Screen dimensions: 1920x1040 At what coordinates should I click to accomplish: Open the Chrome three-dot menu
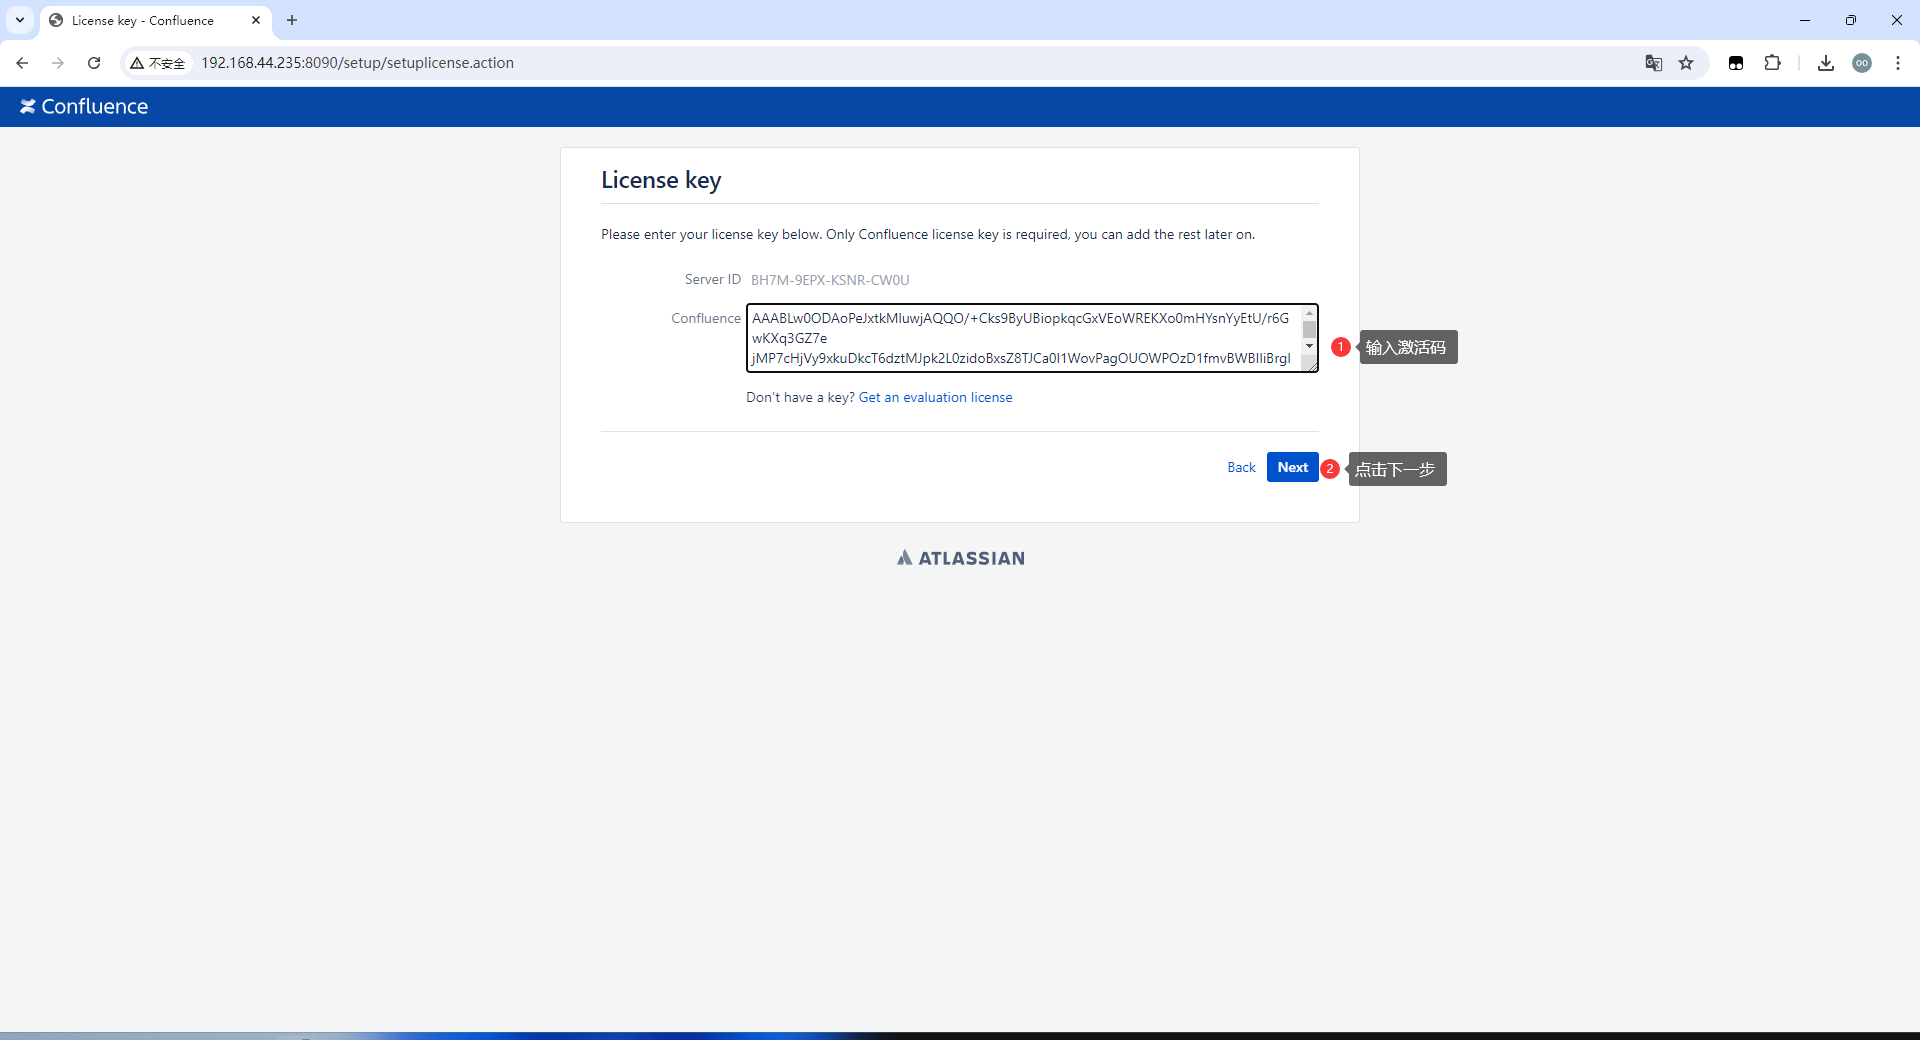tap(1898, 63)
